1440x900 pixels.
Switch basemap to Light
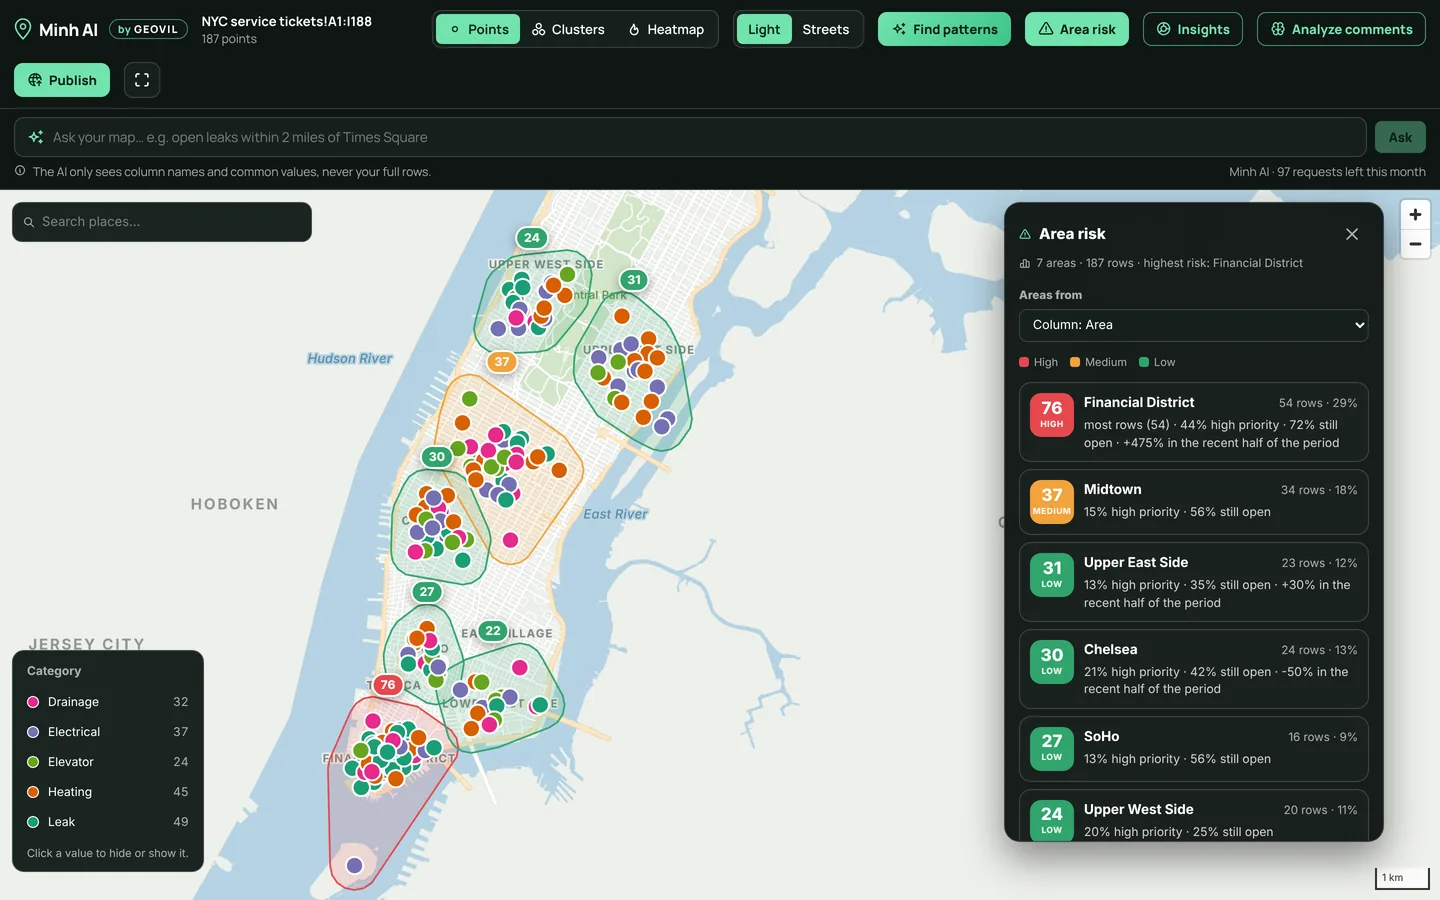(764, 29)
